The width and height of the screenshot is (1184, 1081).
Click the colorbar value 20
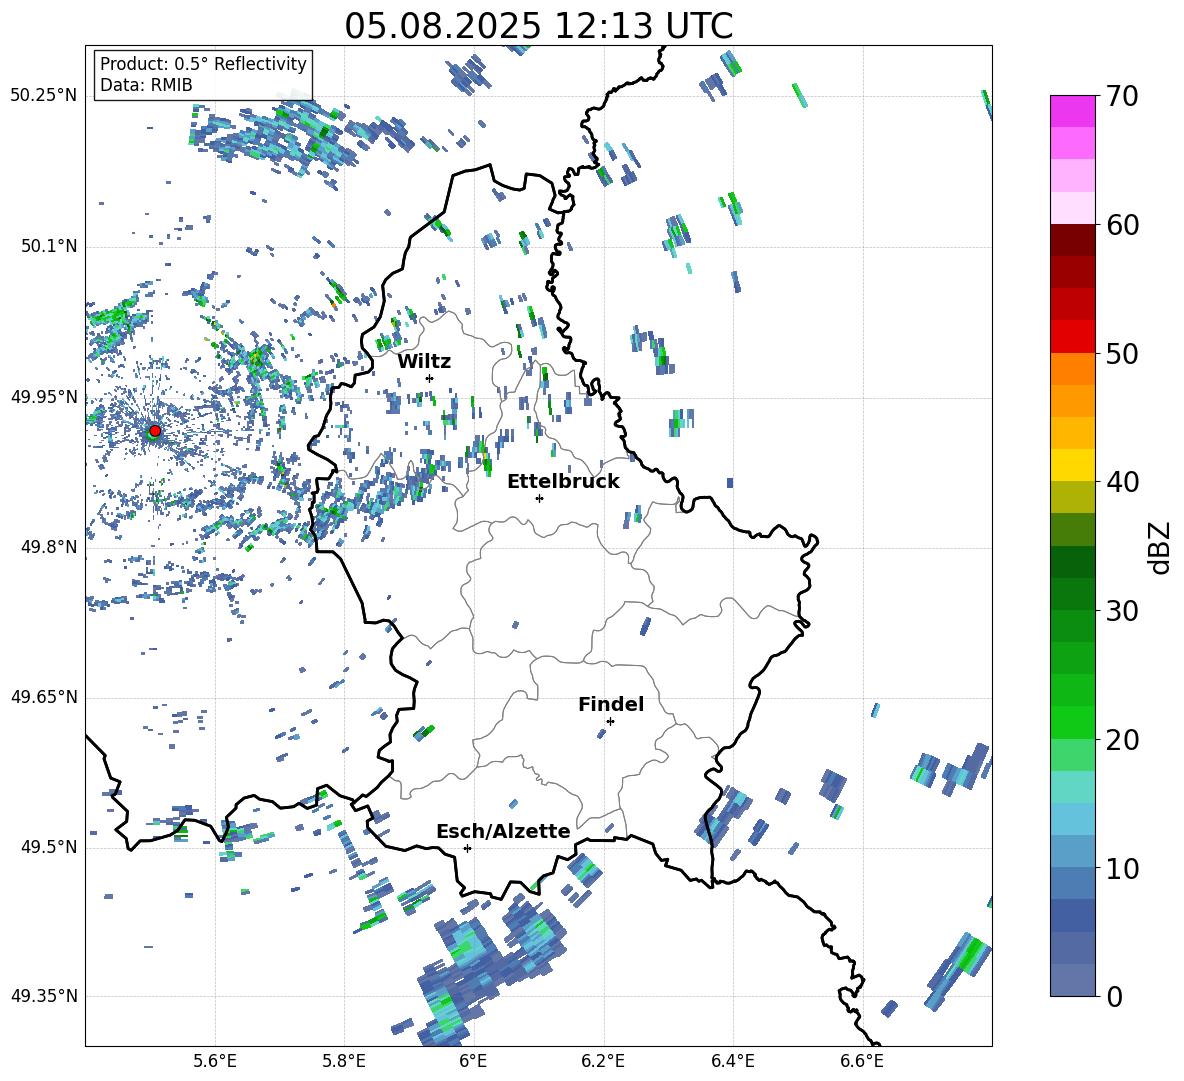[1122, 740]
